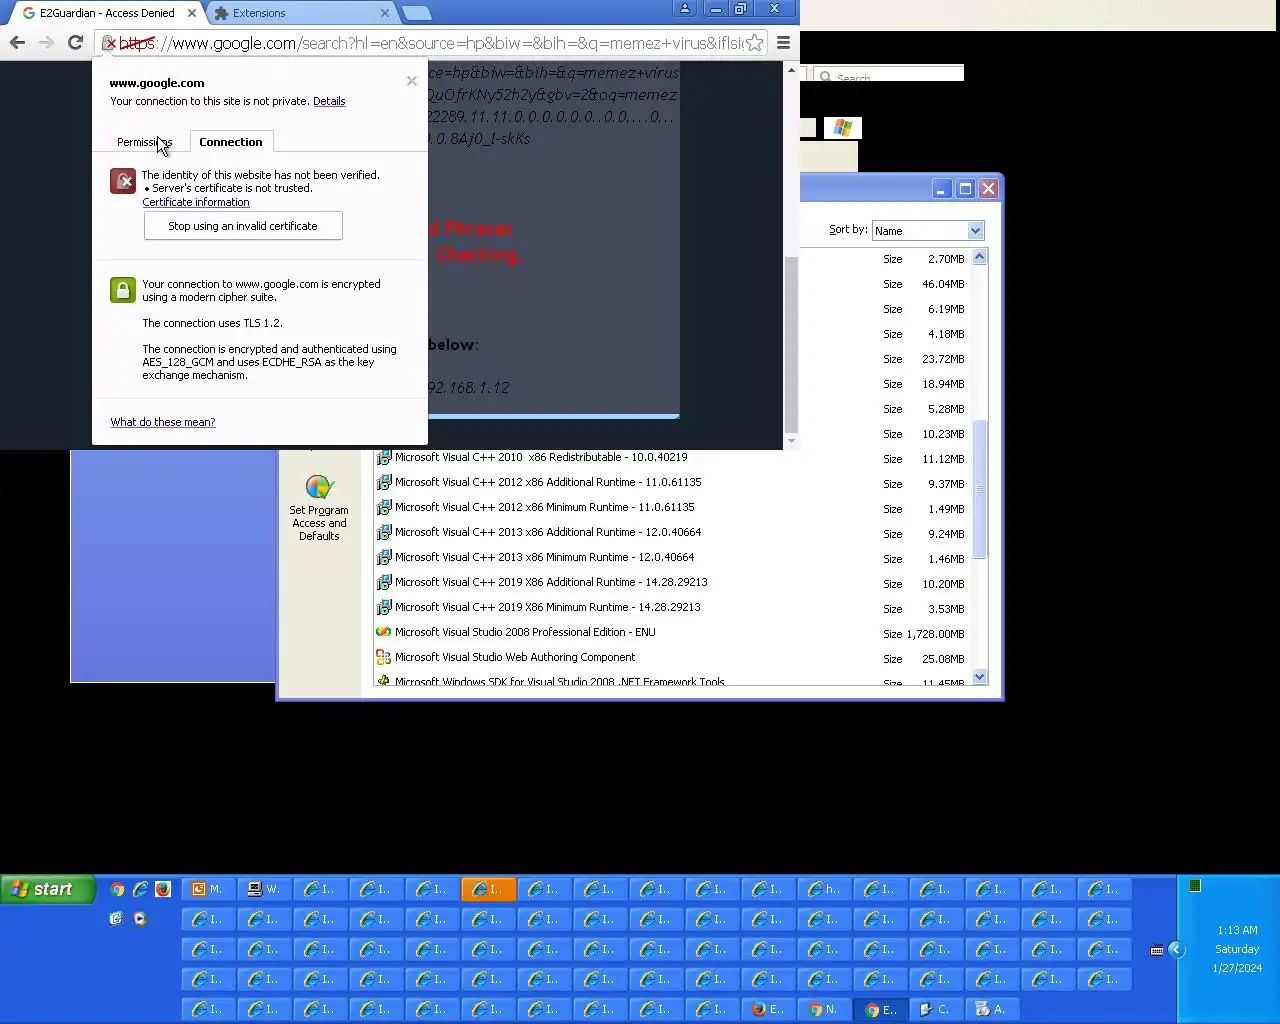Go back in the Chrome browser

coord(17,42)
